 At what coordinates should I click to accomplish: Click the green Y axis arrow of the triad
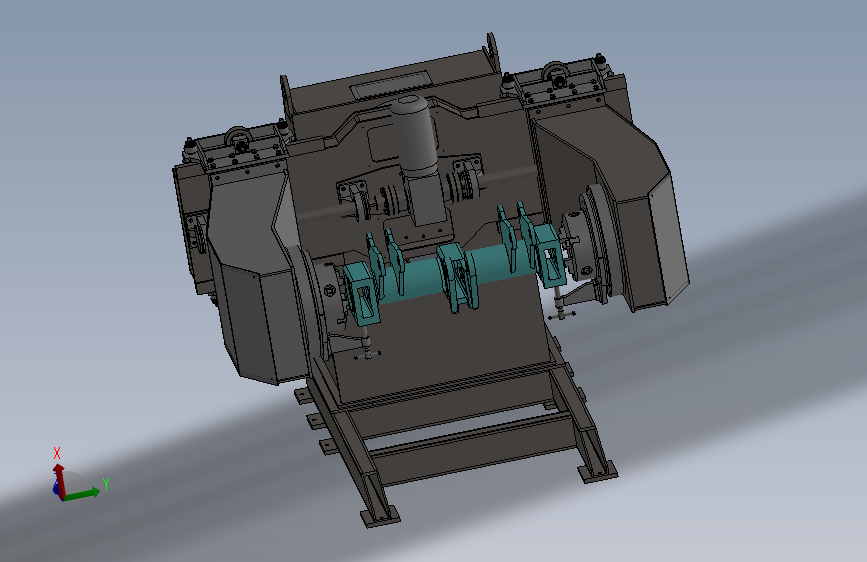tap(82, 493)
